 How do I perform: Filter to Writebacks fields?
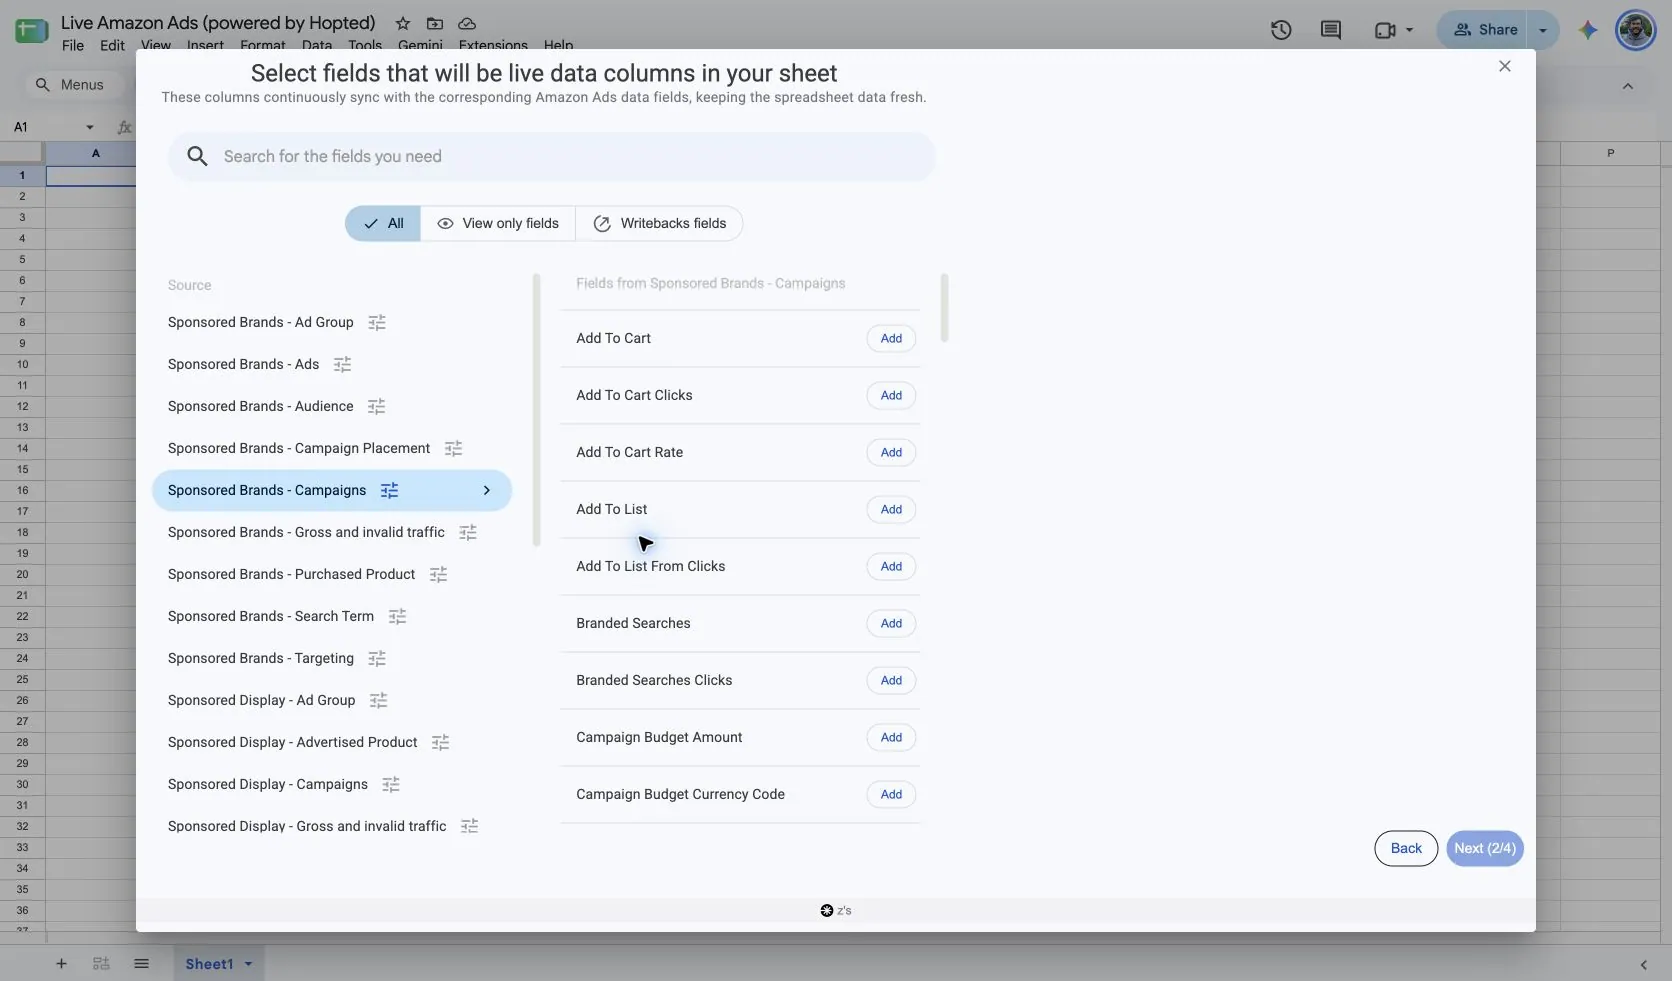(x=659, y=224)
